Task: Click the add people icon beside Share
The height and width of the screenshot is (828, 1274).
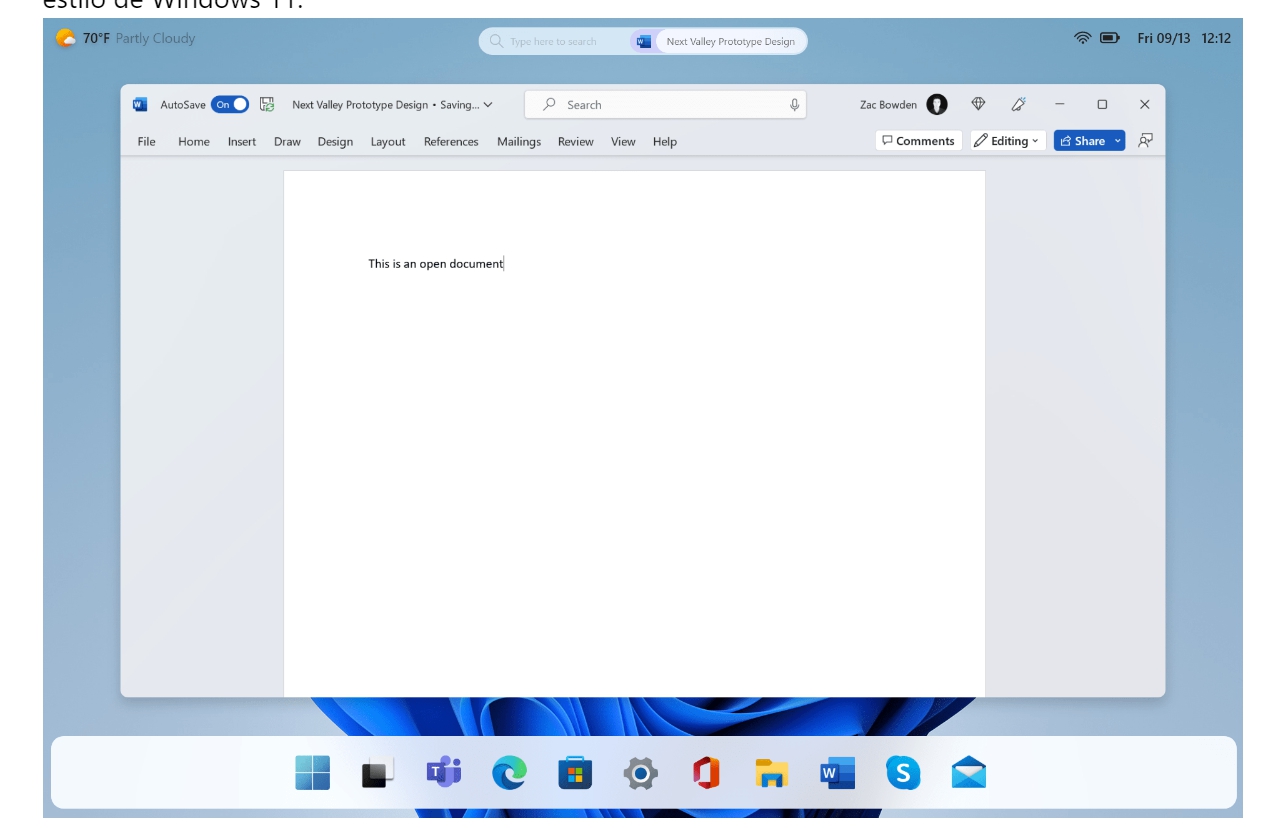Action: (x=1143, y=140)
